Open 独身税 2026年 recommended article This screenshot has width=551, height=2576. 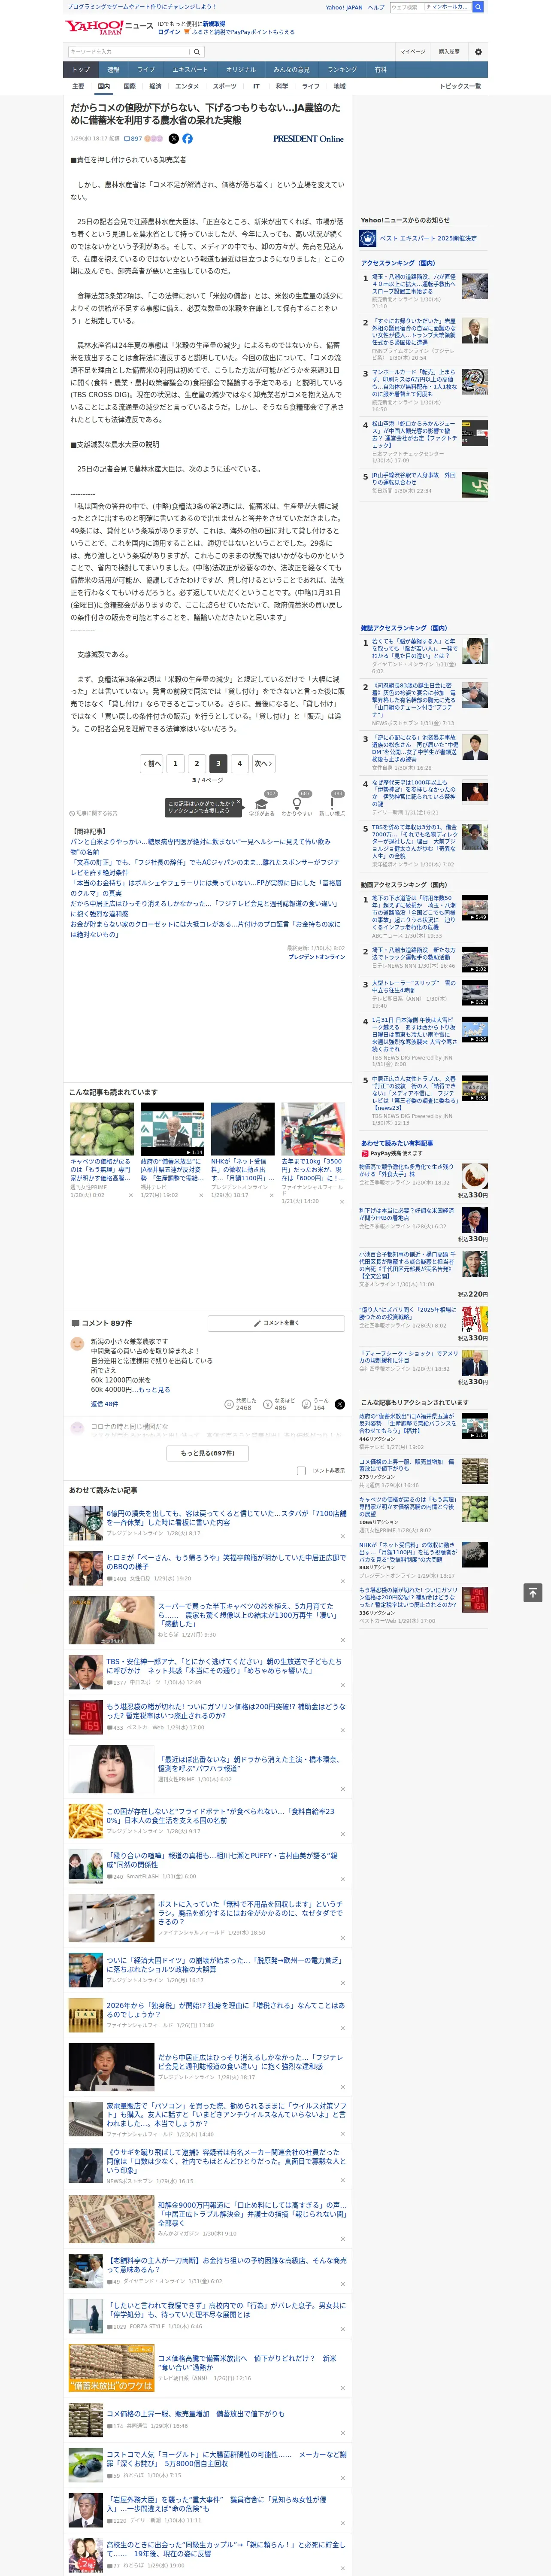pyautogui.click(x=226, y=2010)
